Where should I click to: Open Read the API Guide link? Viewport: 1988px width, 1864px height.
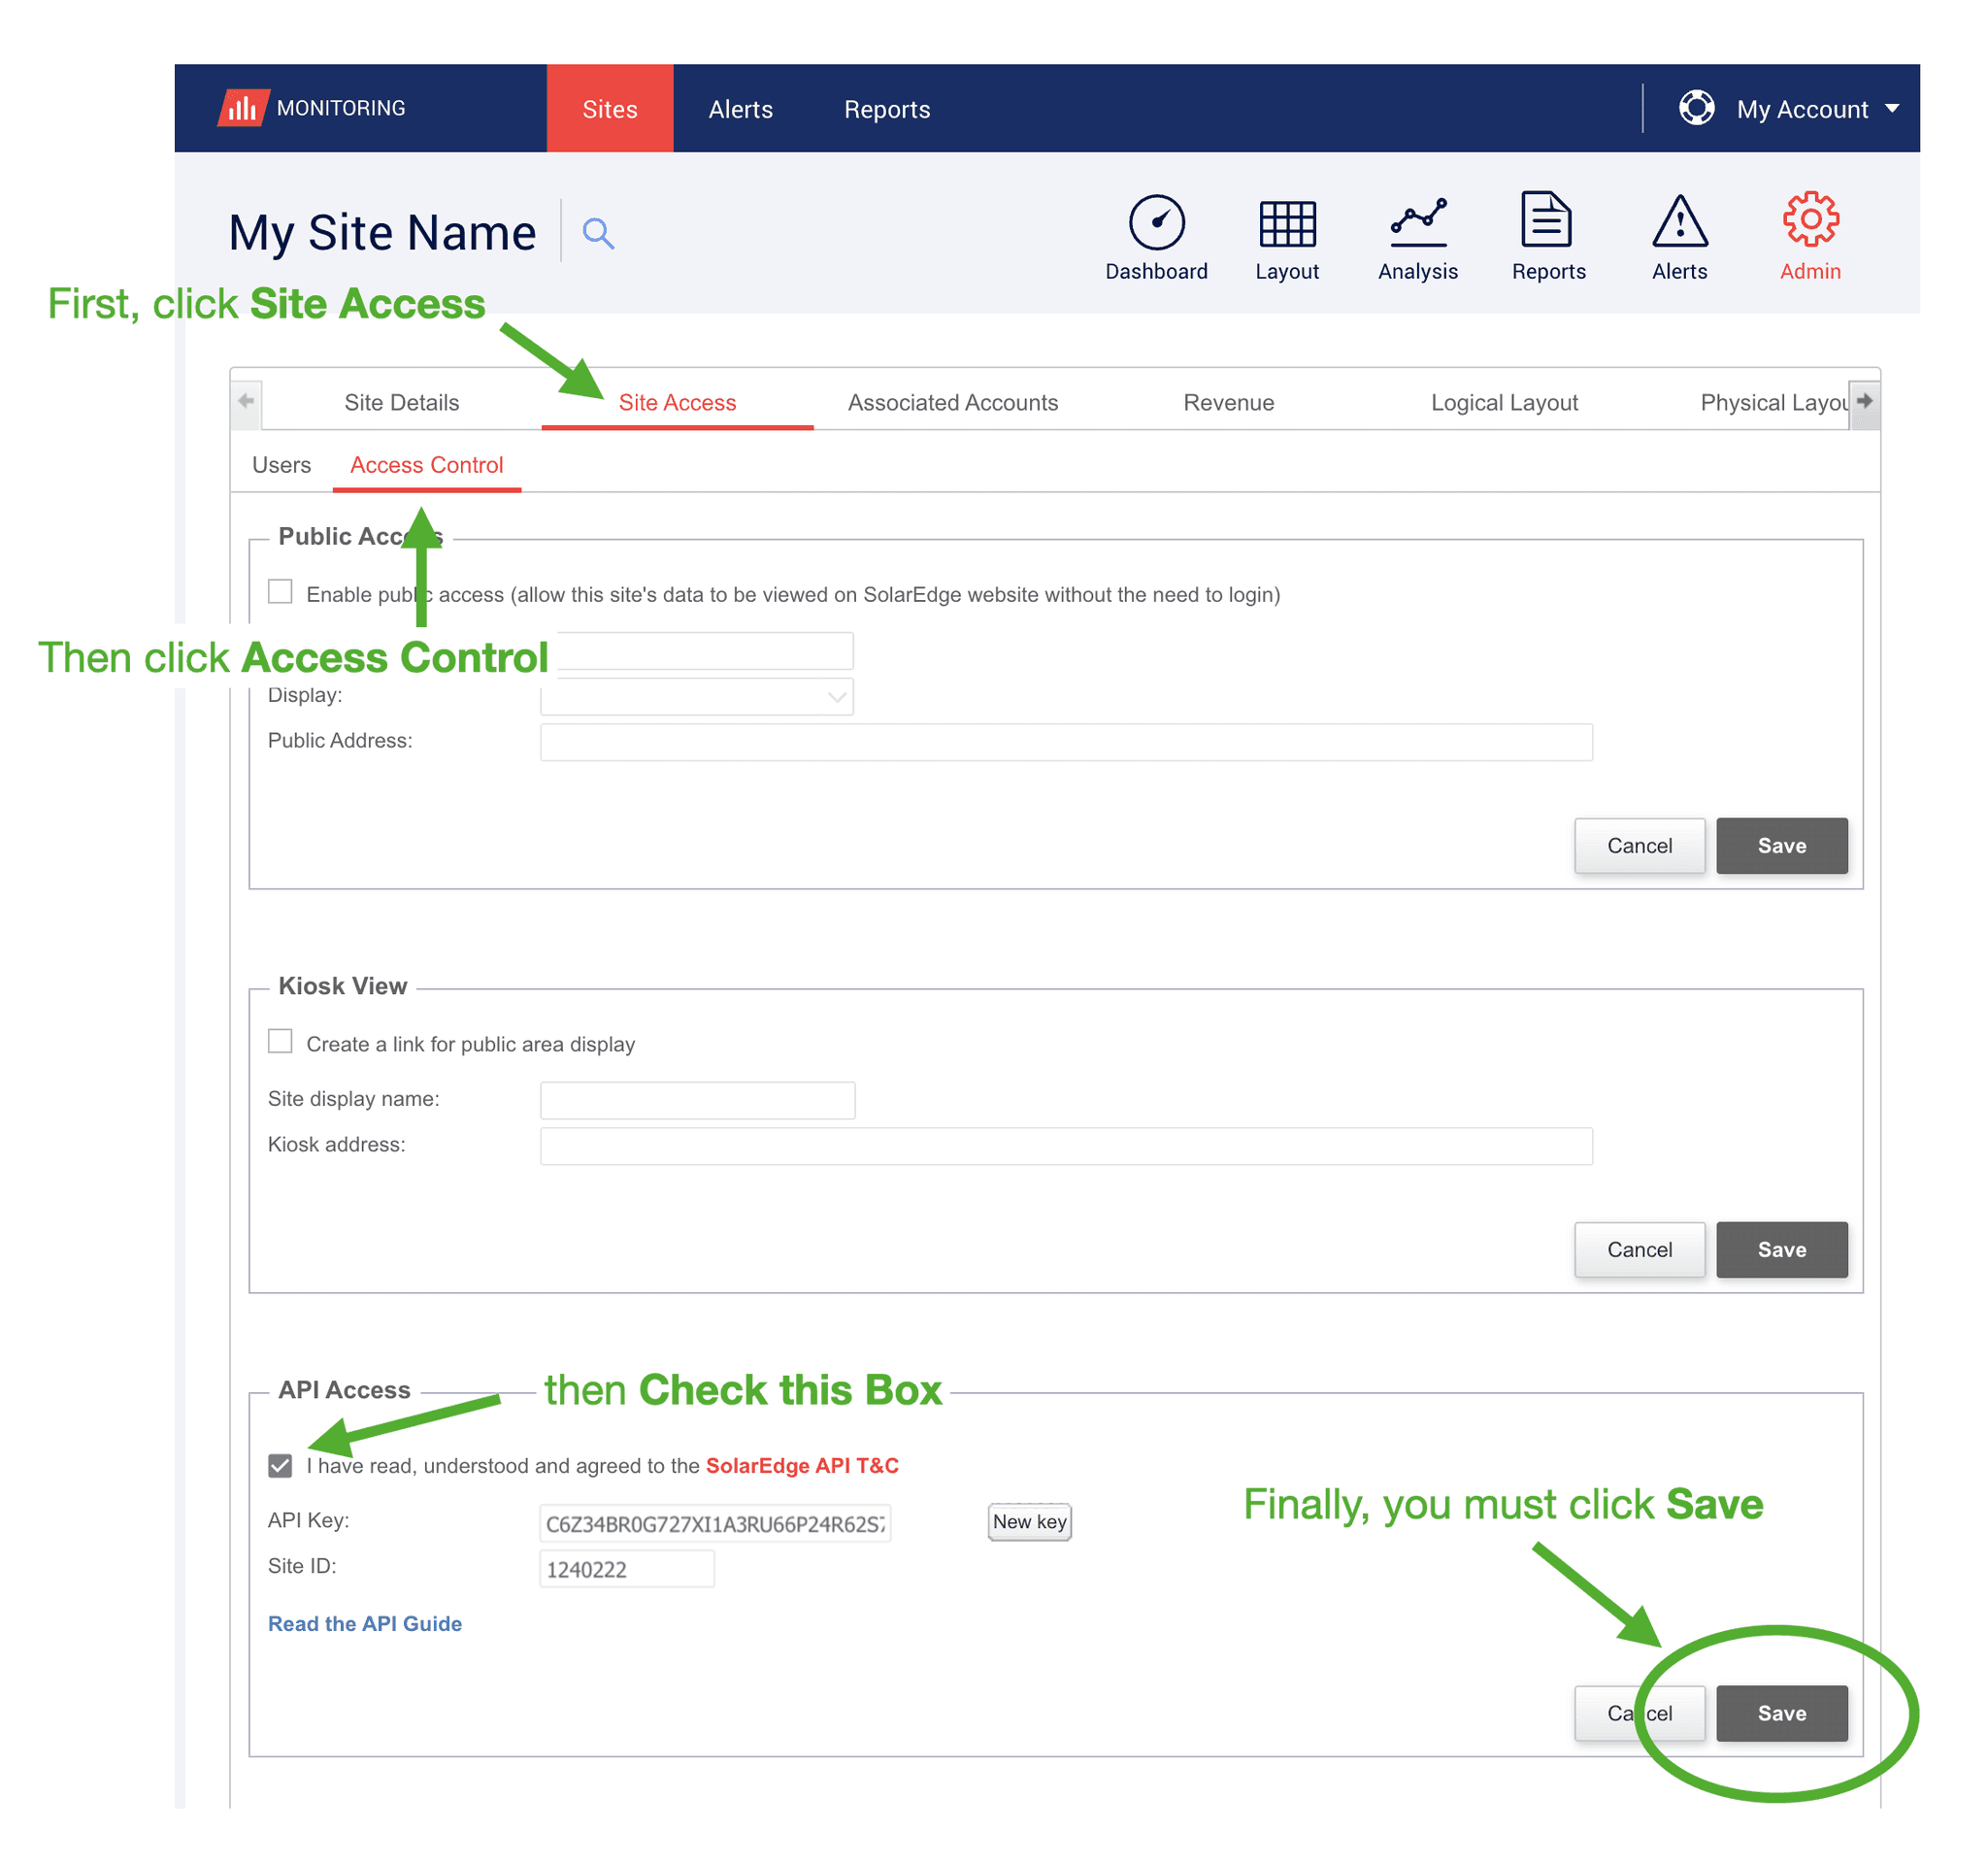point(364,1623)
